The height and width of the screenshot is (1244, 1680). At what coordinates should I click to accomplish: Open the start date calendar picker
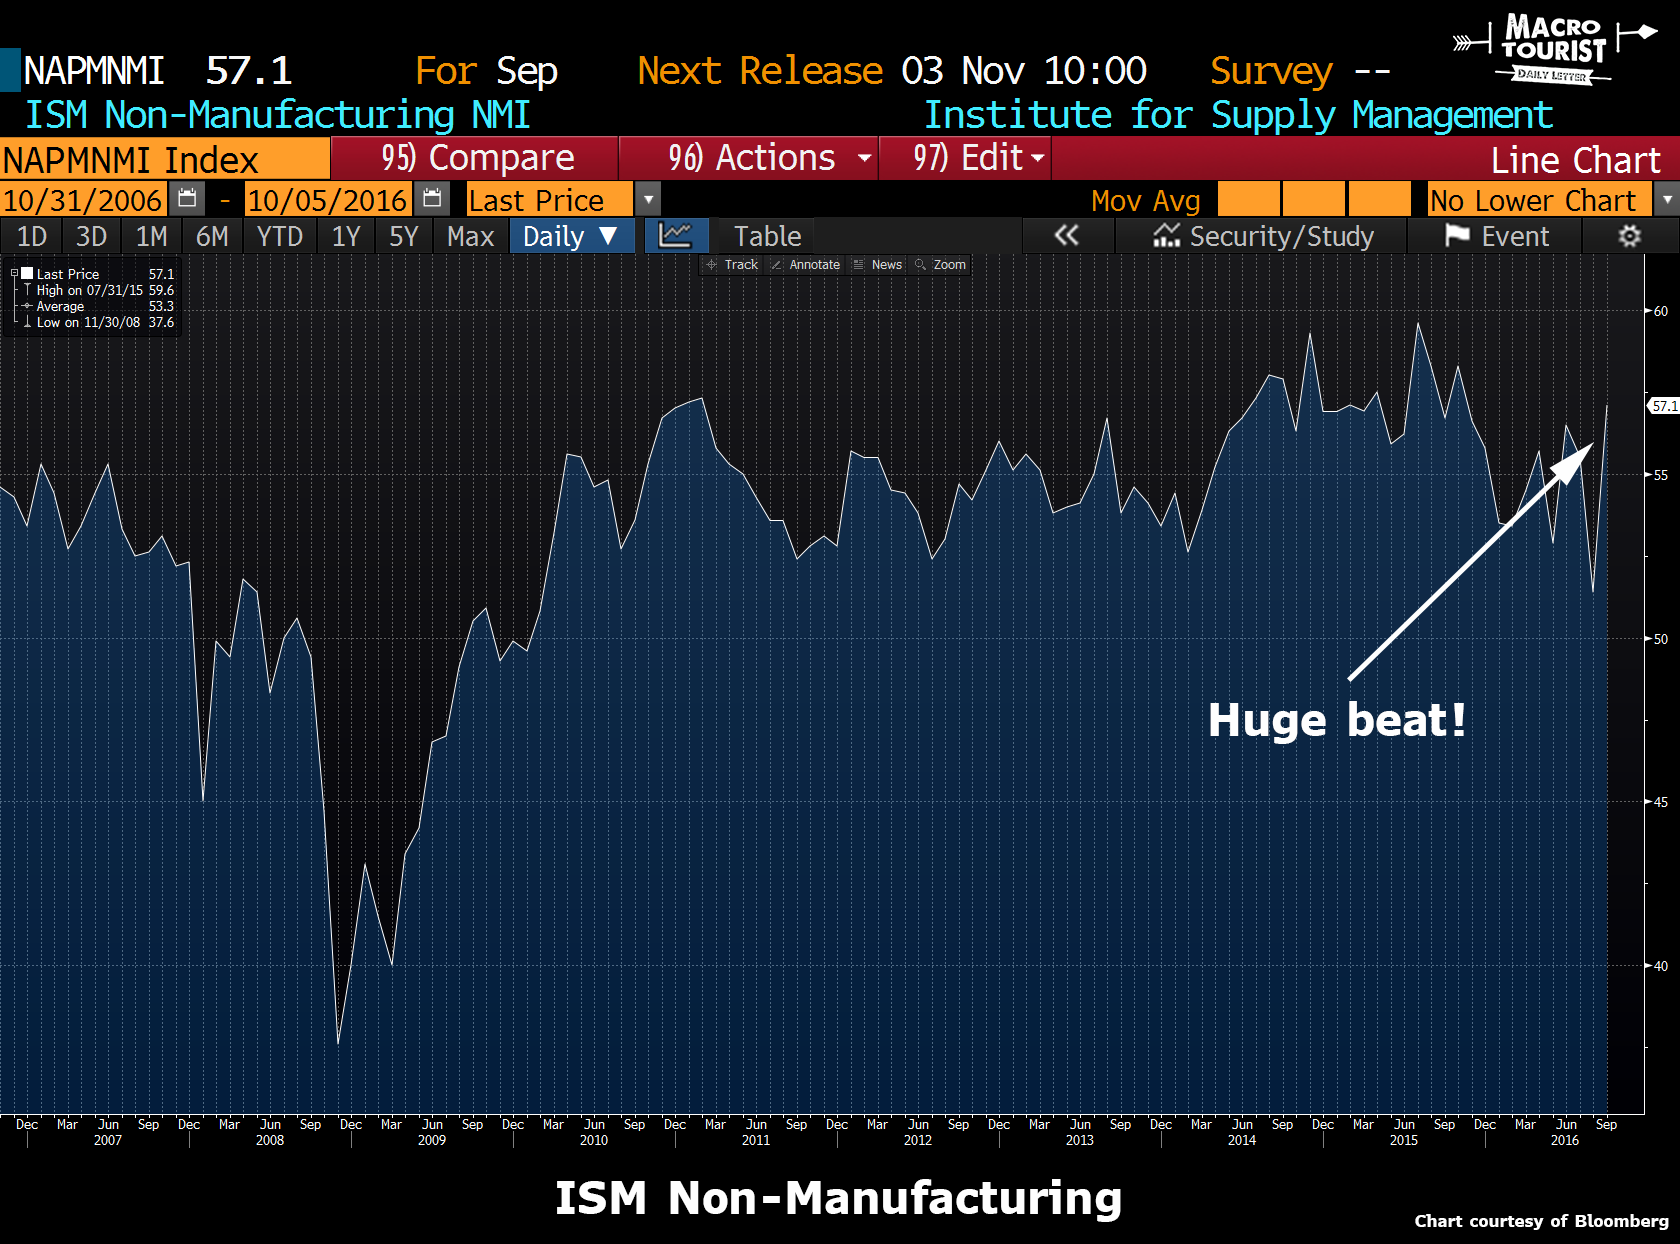187,199
